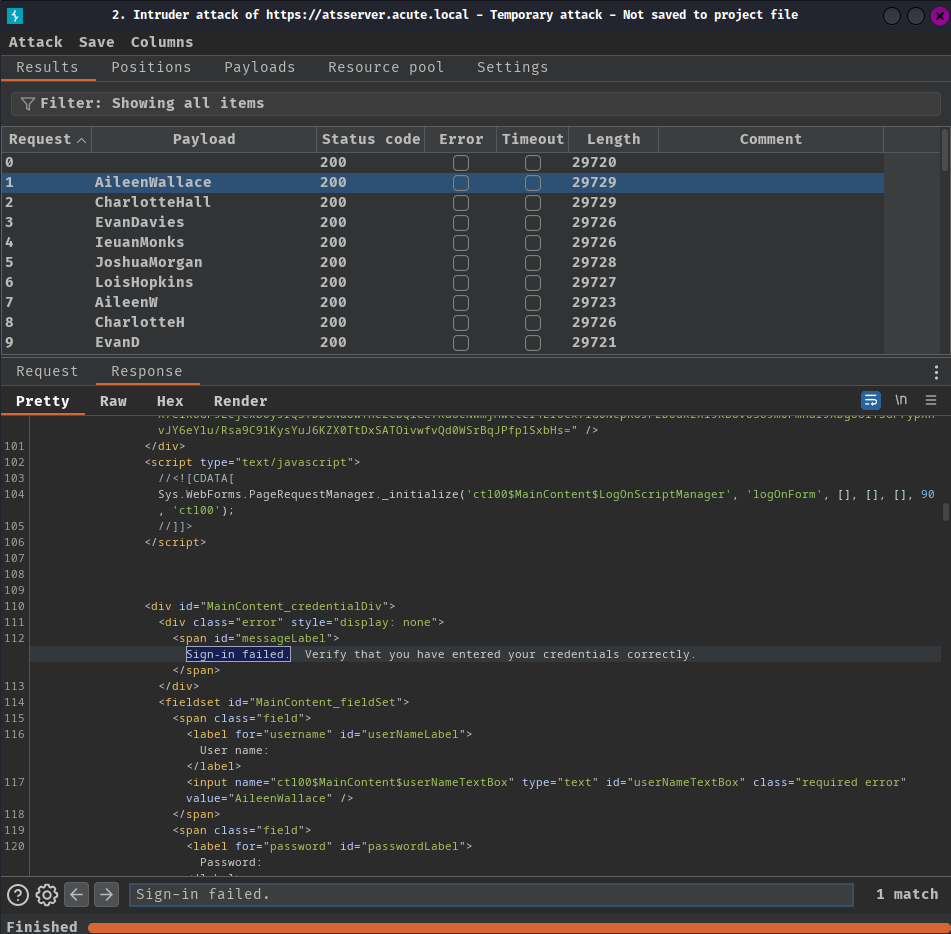Image resolution: width=951 pixels, height=934 pixels.
Task: Open the Save menu
Action: tap(96, 42)
